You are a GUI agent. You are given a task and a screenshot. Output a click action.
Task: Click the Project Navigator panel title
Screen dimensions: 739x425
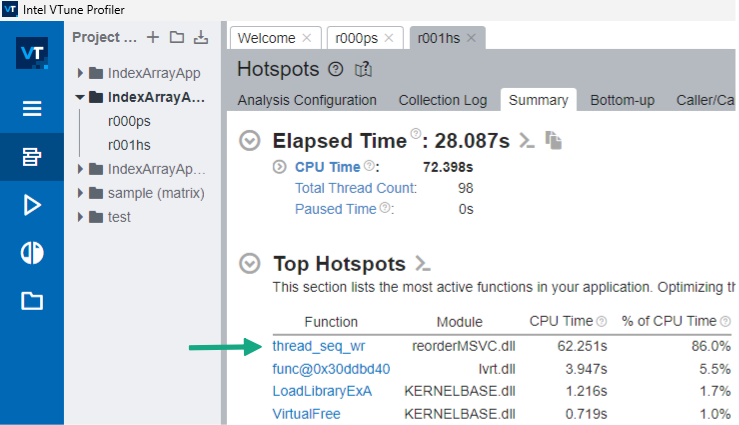[x=104, y=37]
